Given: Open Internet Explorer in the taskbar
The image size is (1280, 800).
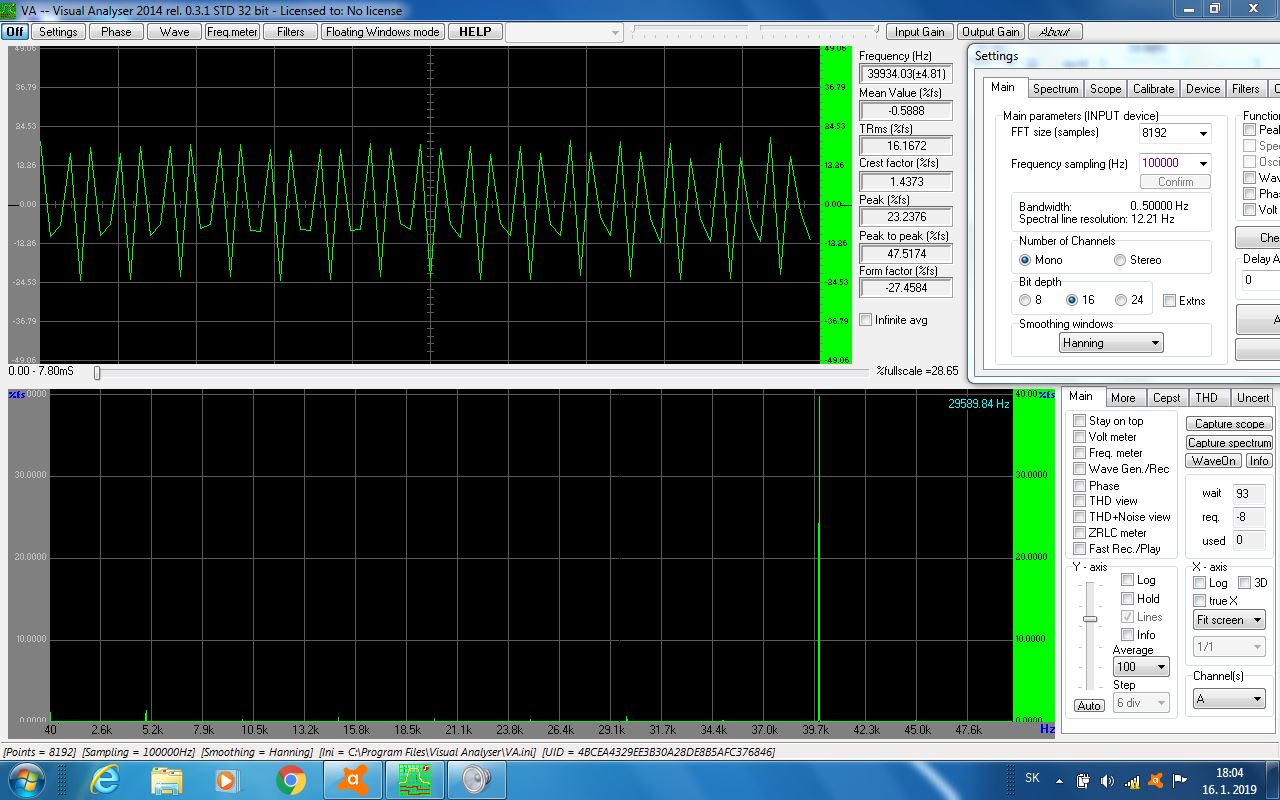Looking at the screenshot, I should point(105,778).
